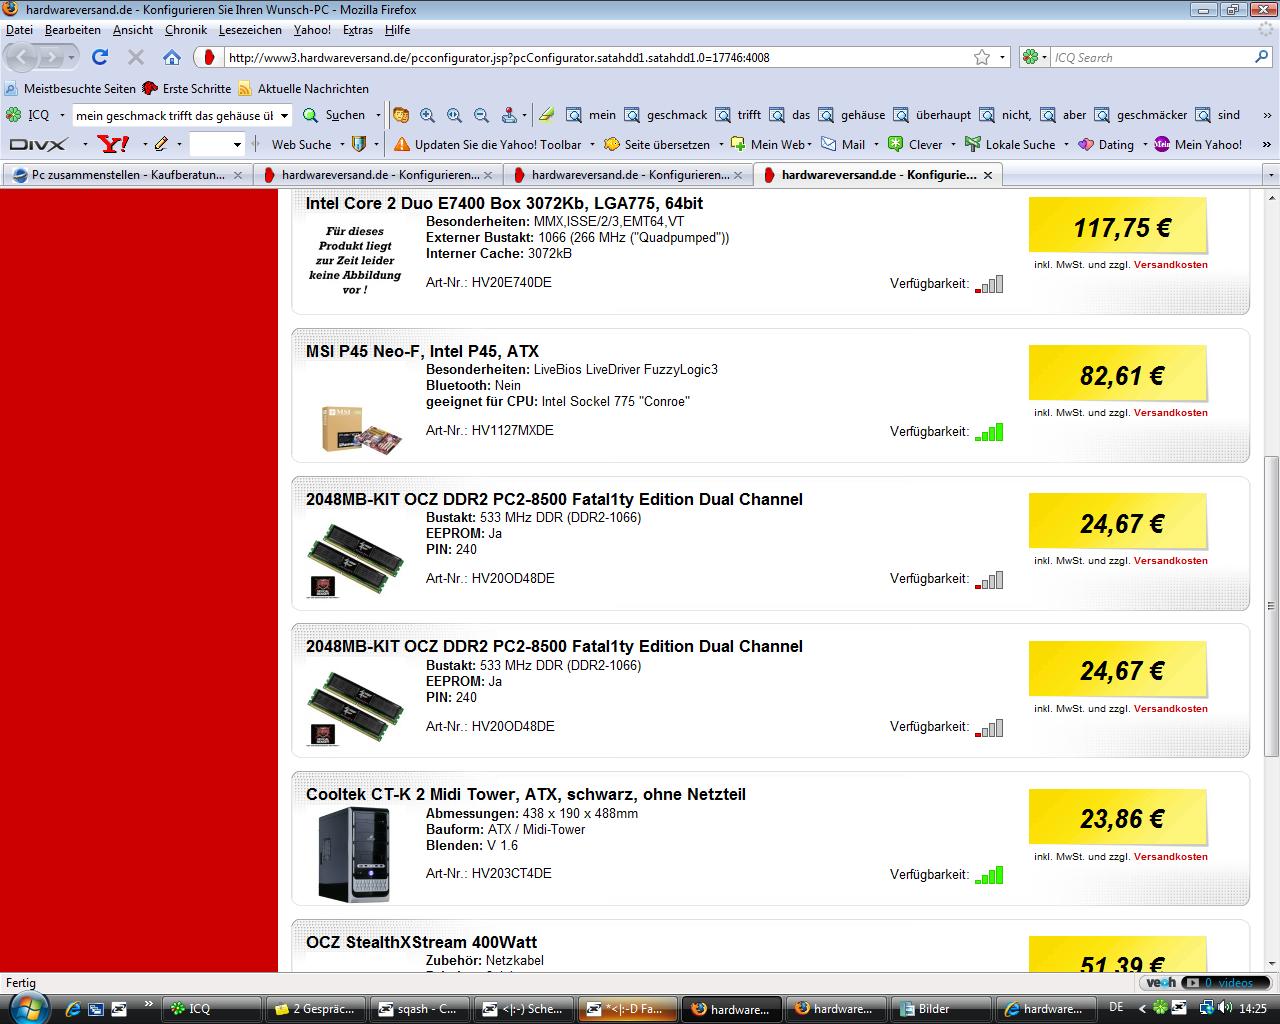This screenshot has height=1024, width=1280.
Task: Open the dropdown arrow beside ICQ search engine icon
Action: [1046, 57]
